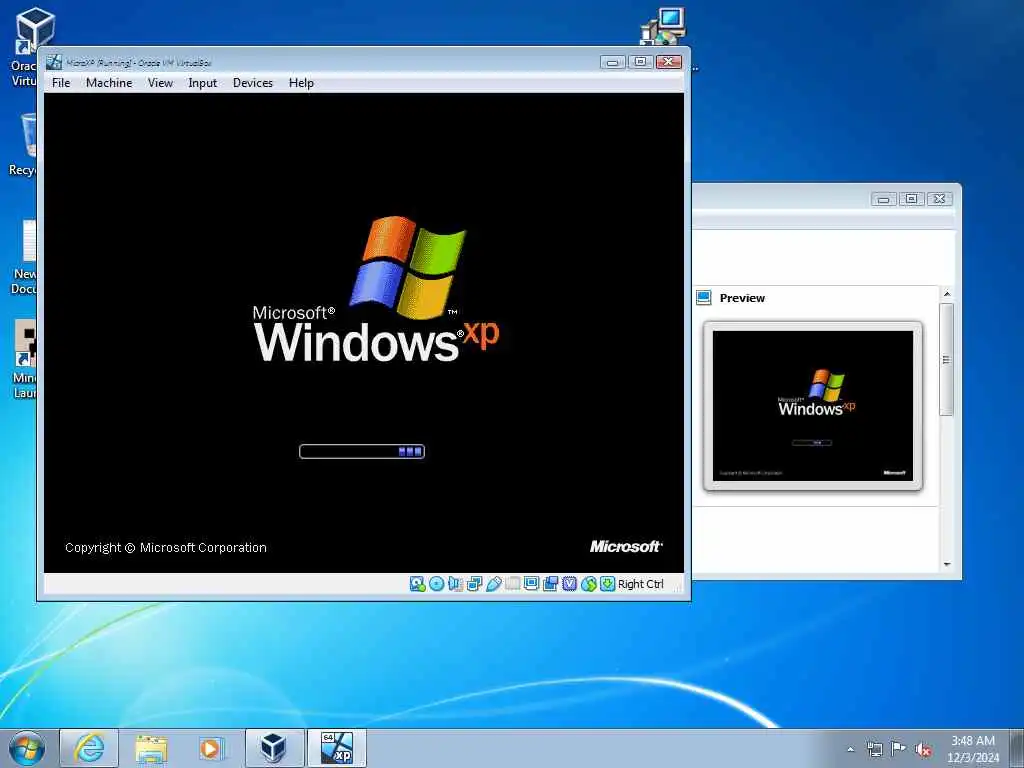Open the Windows Start menu orb
The height and width of the screenshot is (768, 1024).
pos(27,748)
